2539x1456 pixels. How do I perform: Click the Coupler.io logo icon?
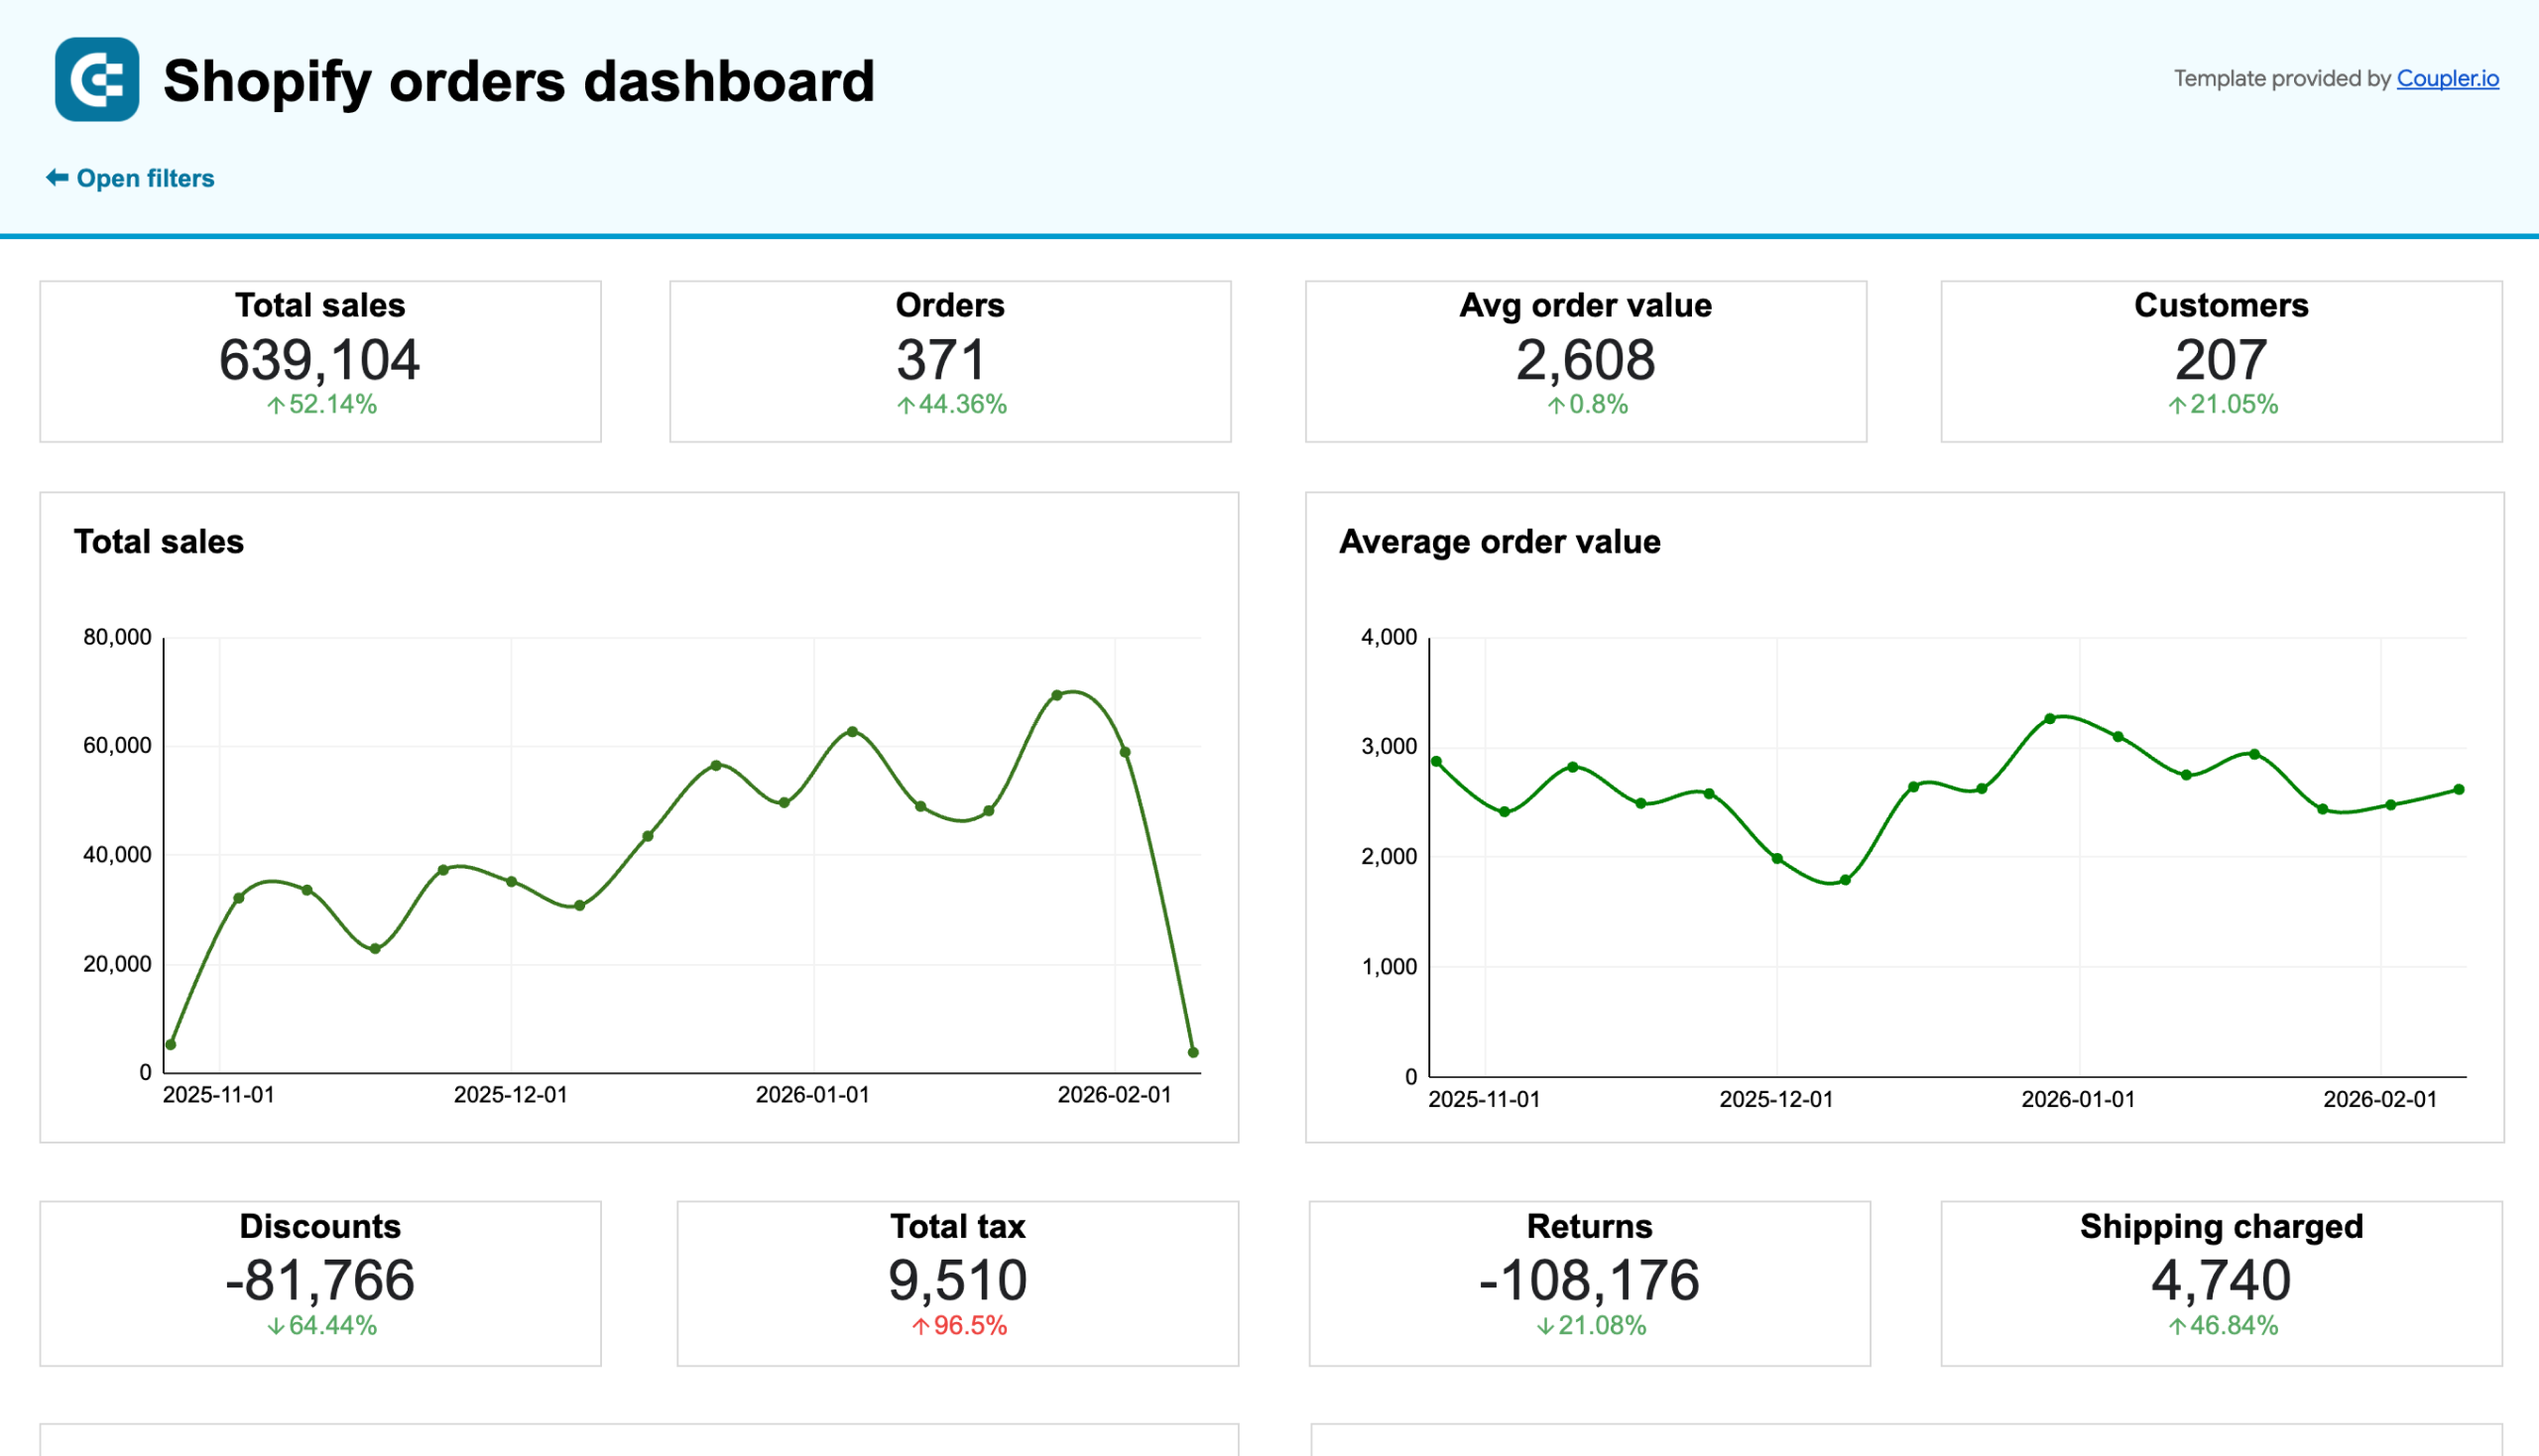click(x=97, y=79)
